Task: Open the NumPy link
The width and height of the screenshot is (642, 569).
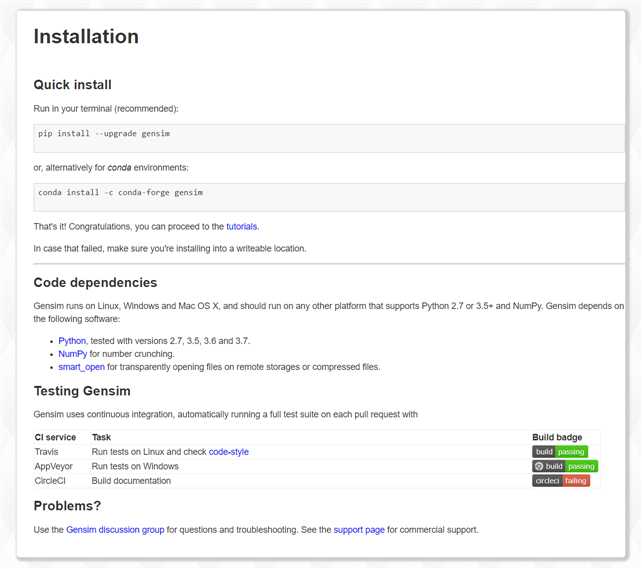Action: [72, 354]
